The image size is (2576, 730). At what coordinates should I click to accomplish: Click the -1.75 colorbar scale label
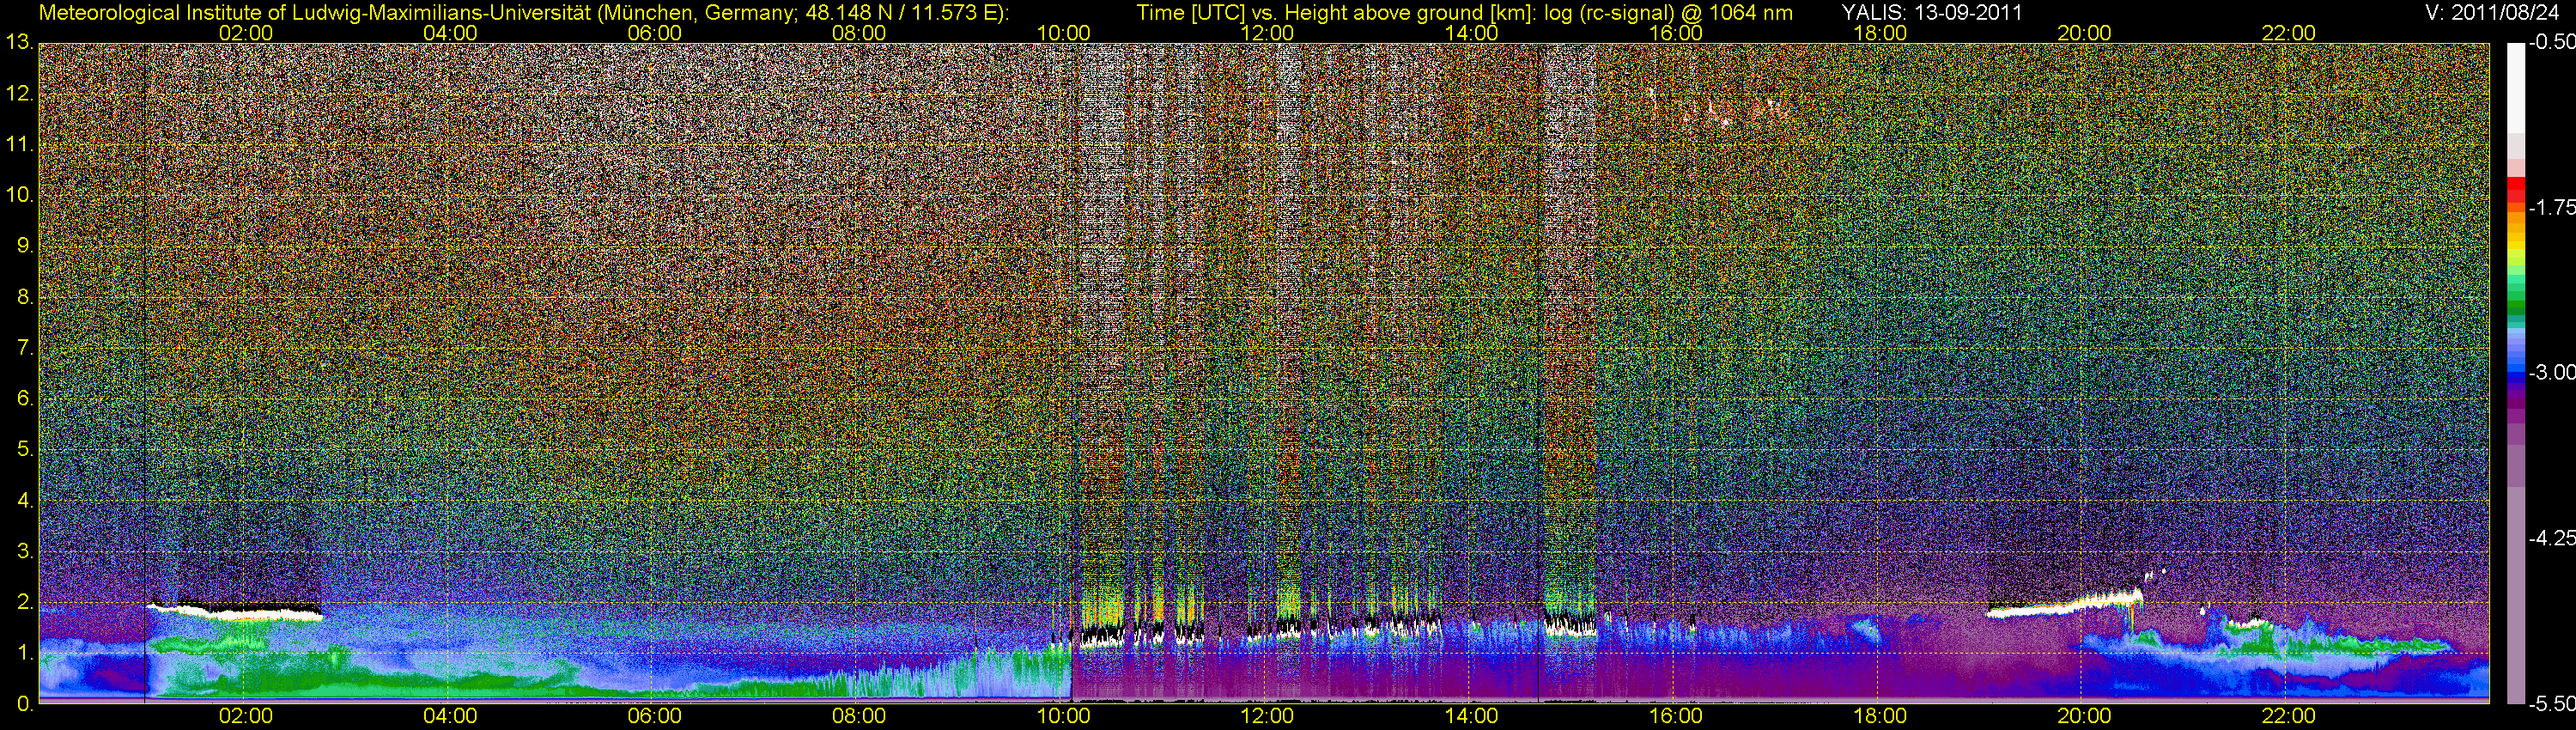pyautogui.click(x=2551, y=208)
